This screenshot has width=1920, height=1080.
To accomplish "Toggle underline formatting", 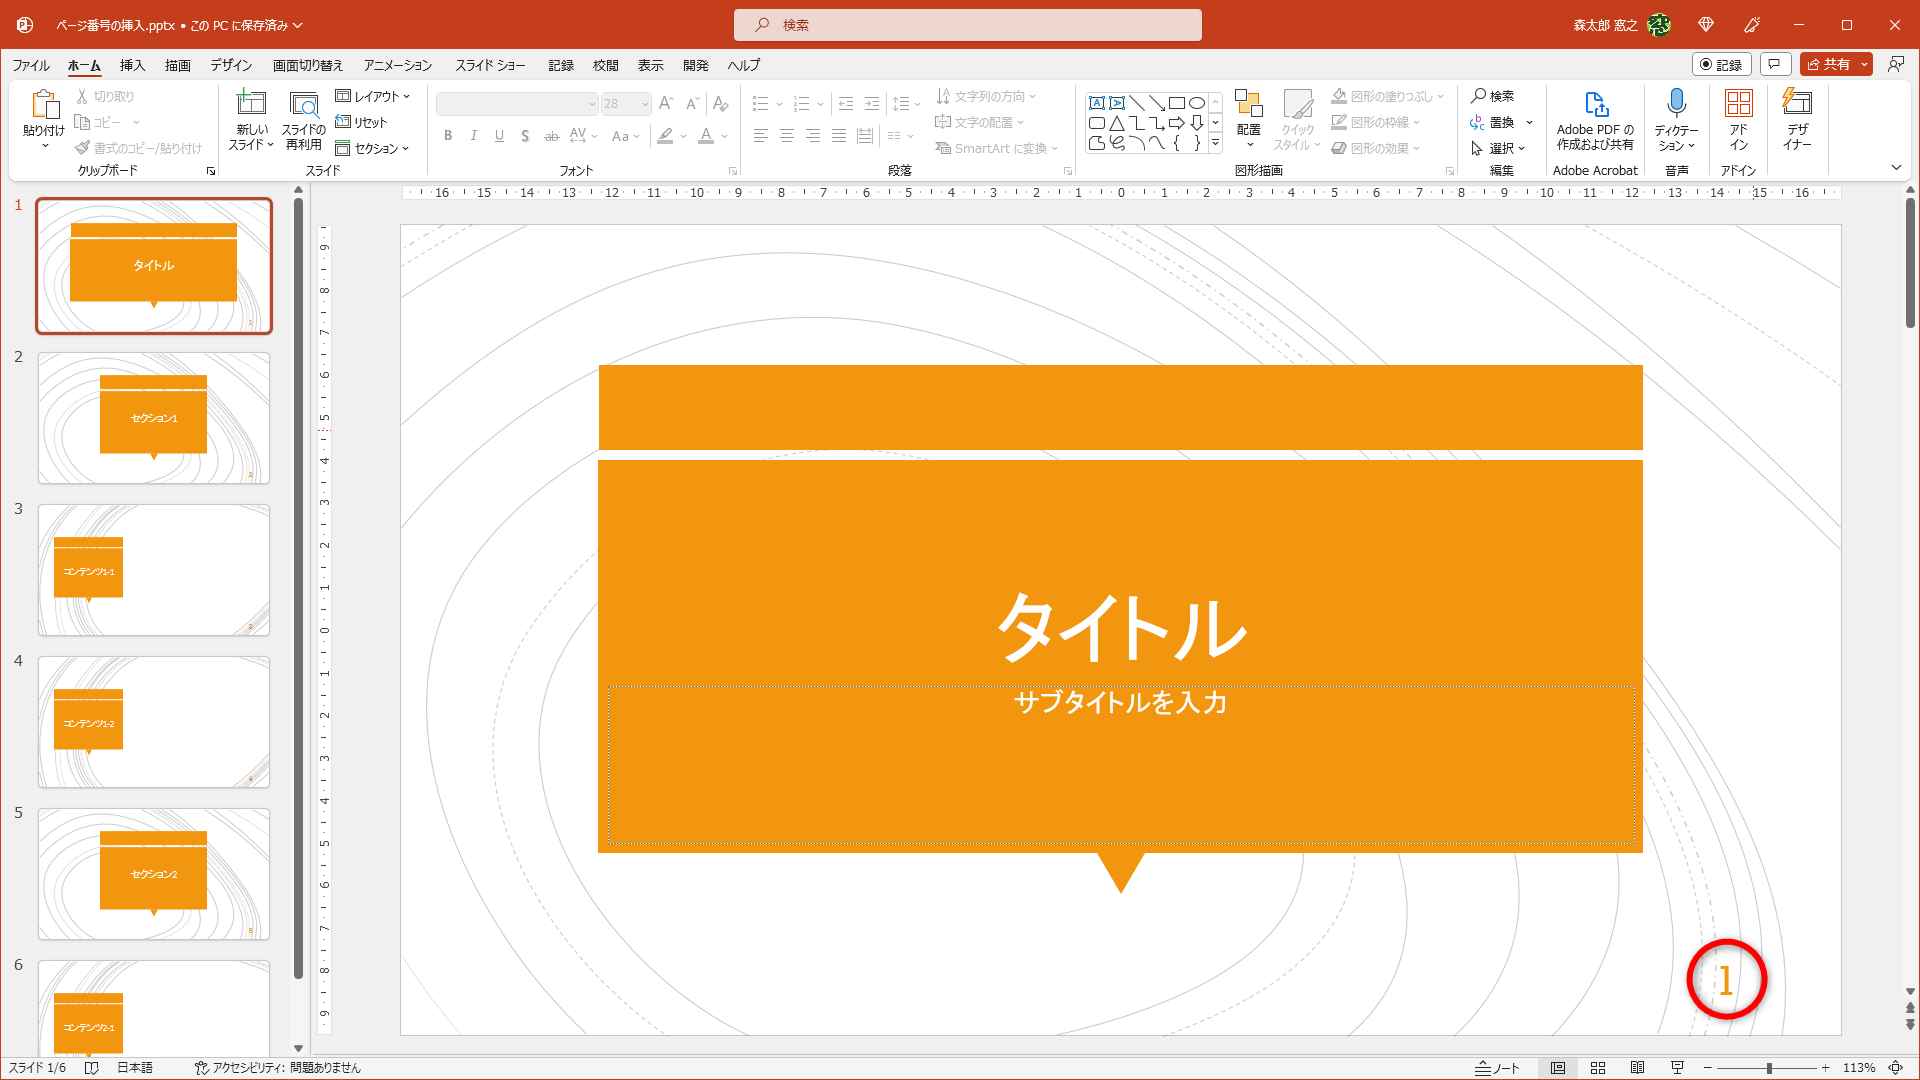I will click(499, 136).
